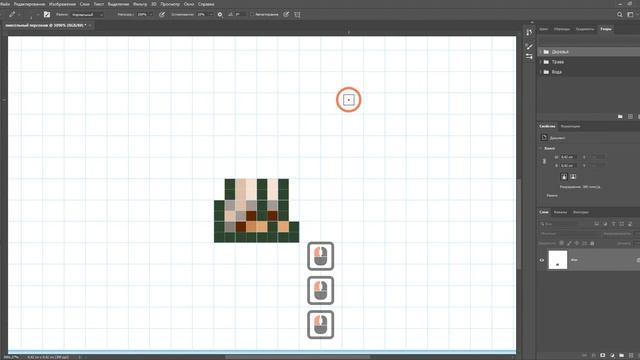Viewport: 640px width, 360px height.
Task: Toggle canvas width-height link icon
Action: 544,161
